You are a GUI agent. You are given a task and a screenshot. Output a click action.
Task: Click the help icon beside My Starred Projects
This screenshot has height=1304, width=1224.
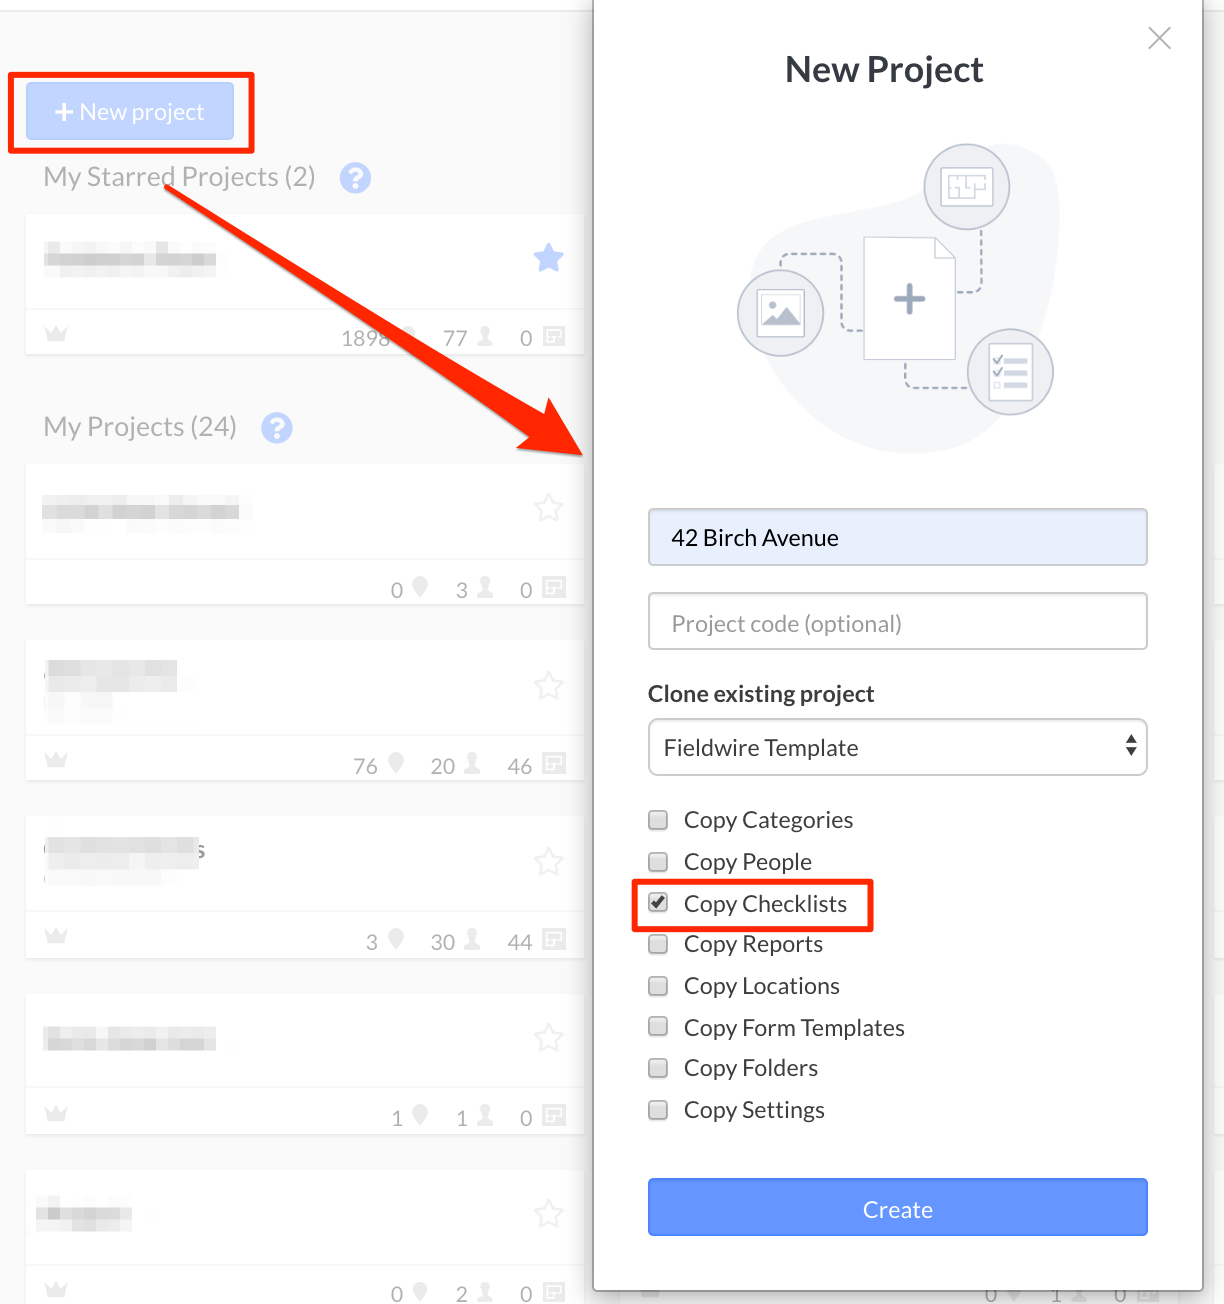(x=355, y=178)
